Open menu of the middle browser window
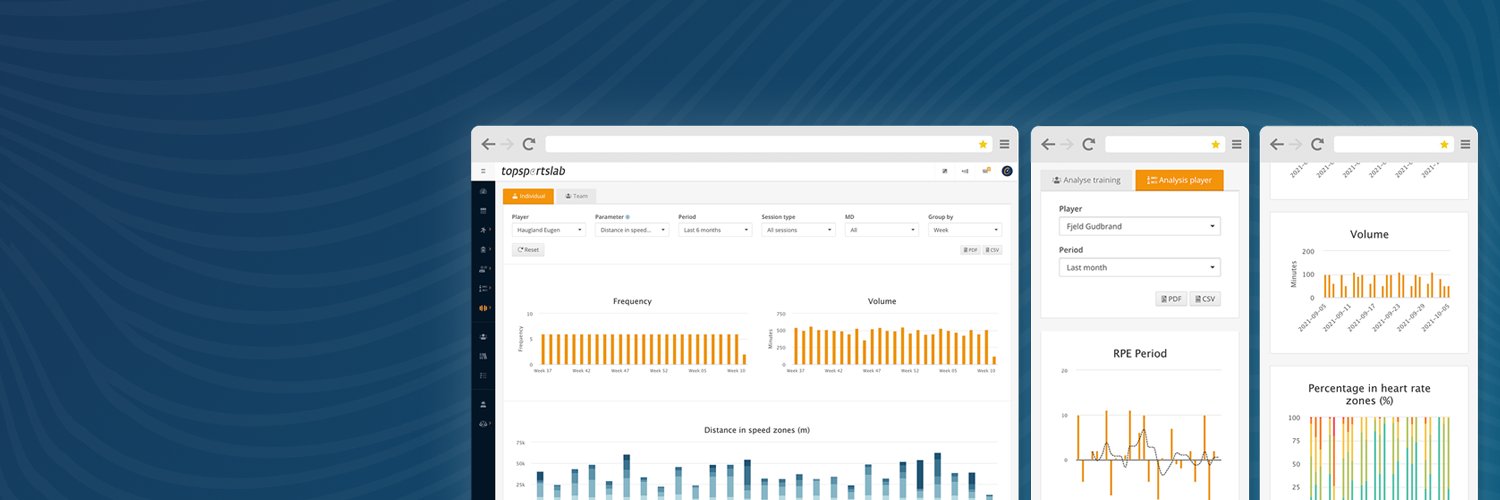Screen dimensions: 1500x500 pos(1237,144)
